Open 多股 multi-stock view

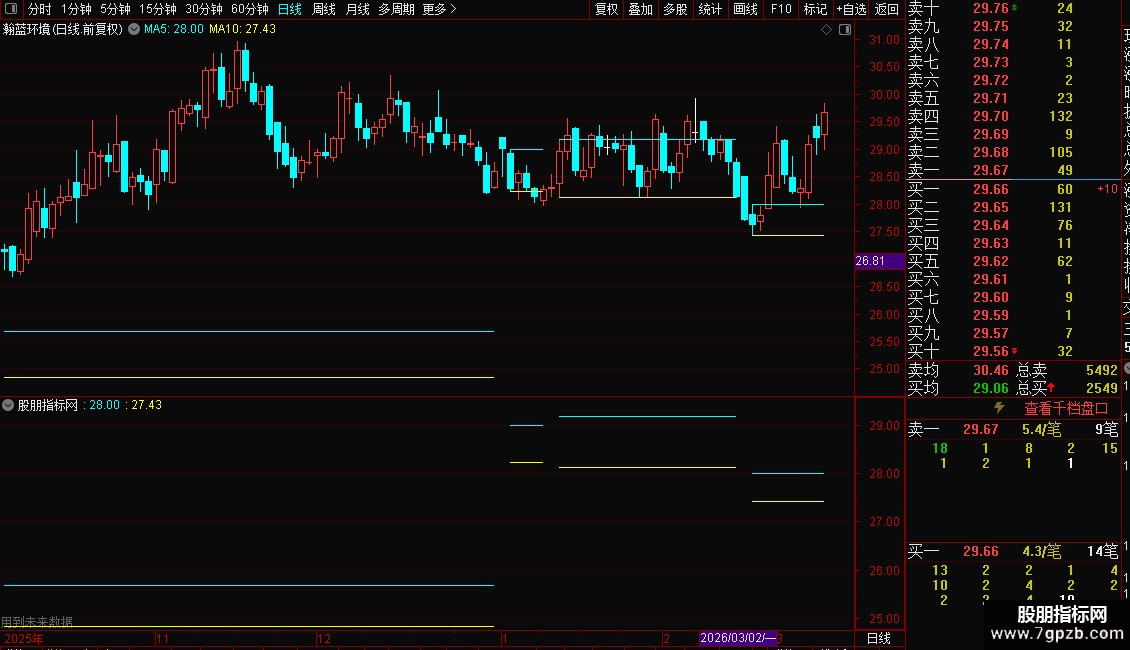coord(675,9)
